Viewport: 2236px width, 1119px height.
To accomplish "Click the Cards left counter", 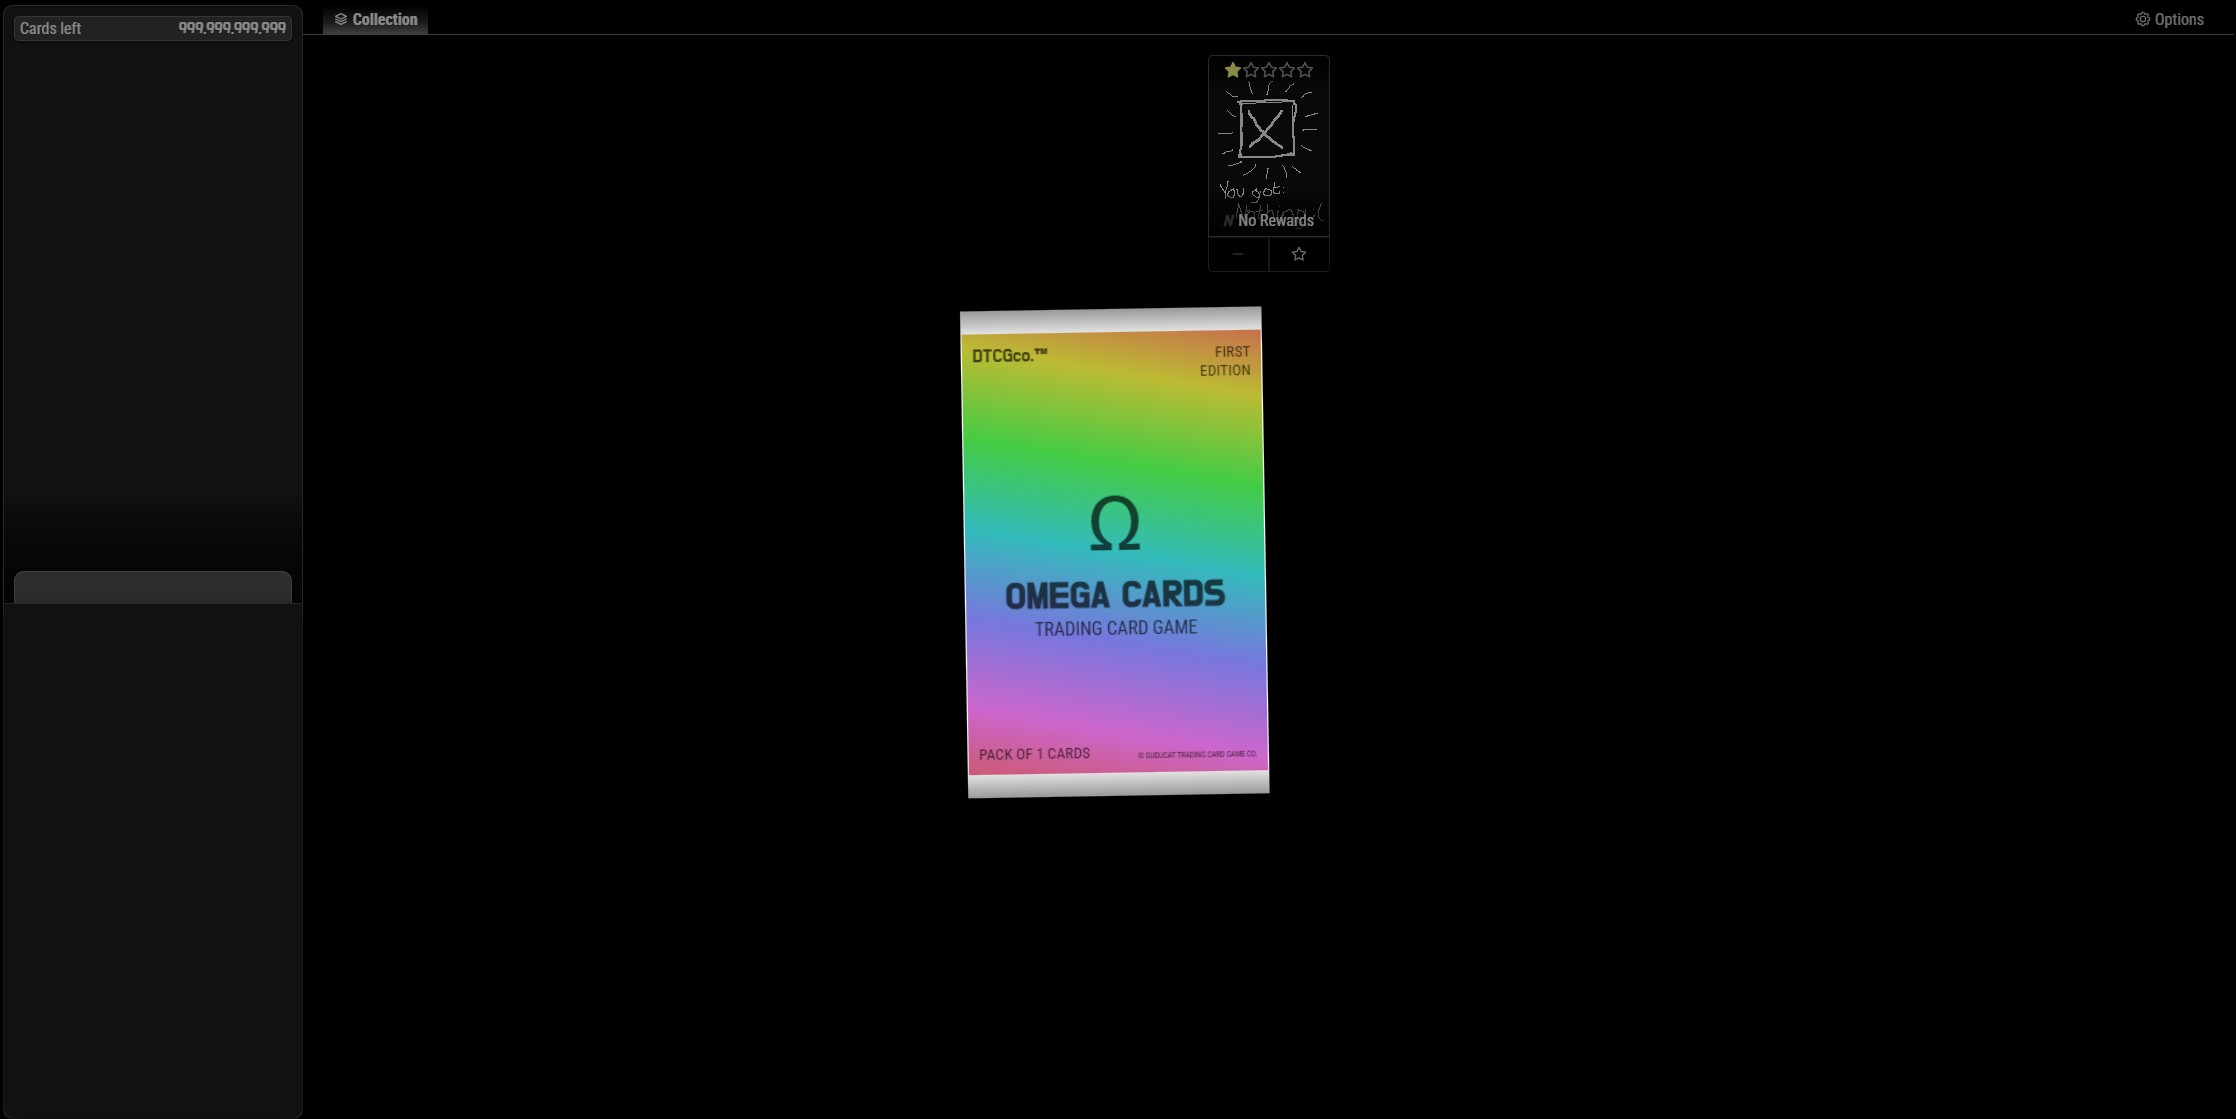I will tap(153, 28).
